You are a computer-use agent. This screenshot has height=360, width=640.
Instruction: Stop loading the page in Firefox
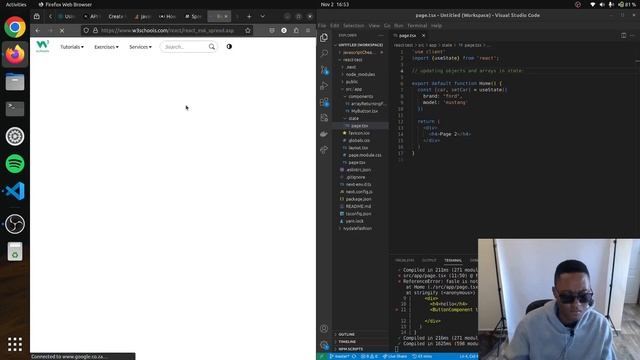(62, 30)
